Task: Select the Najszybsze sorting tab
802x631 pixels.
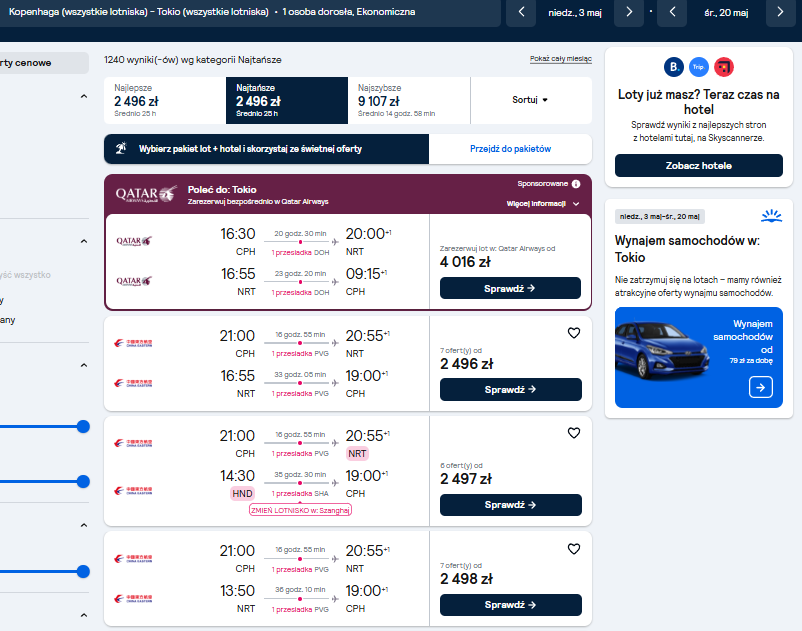Action: click(409, 100)
